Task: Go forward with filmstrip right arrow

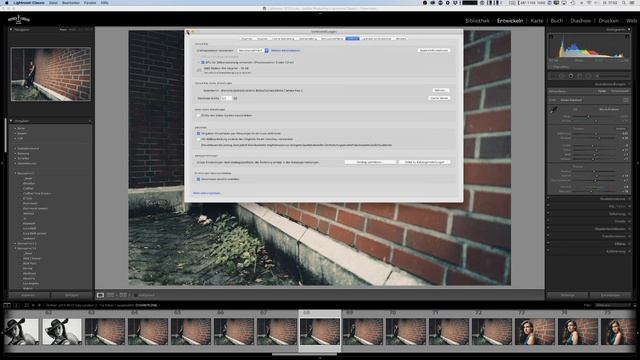Action: coord(39,305)
